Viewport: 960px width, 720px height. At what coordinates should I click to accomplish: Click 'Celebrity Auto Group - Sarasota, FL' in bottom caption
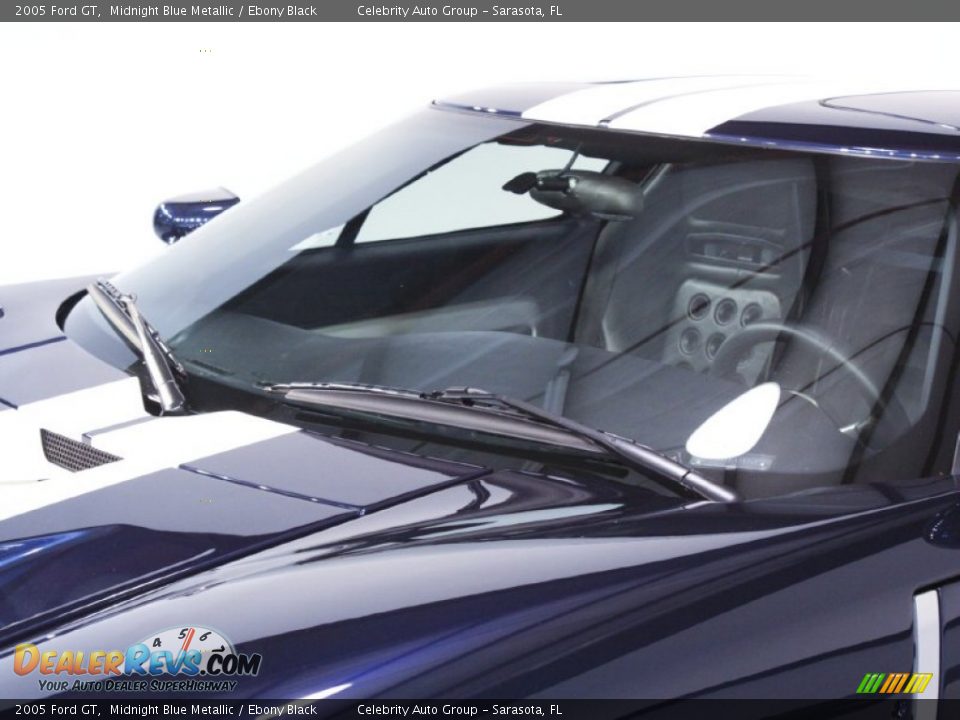tap(459, 710)
